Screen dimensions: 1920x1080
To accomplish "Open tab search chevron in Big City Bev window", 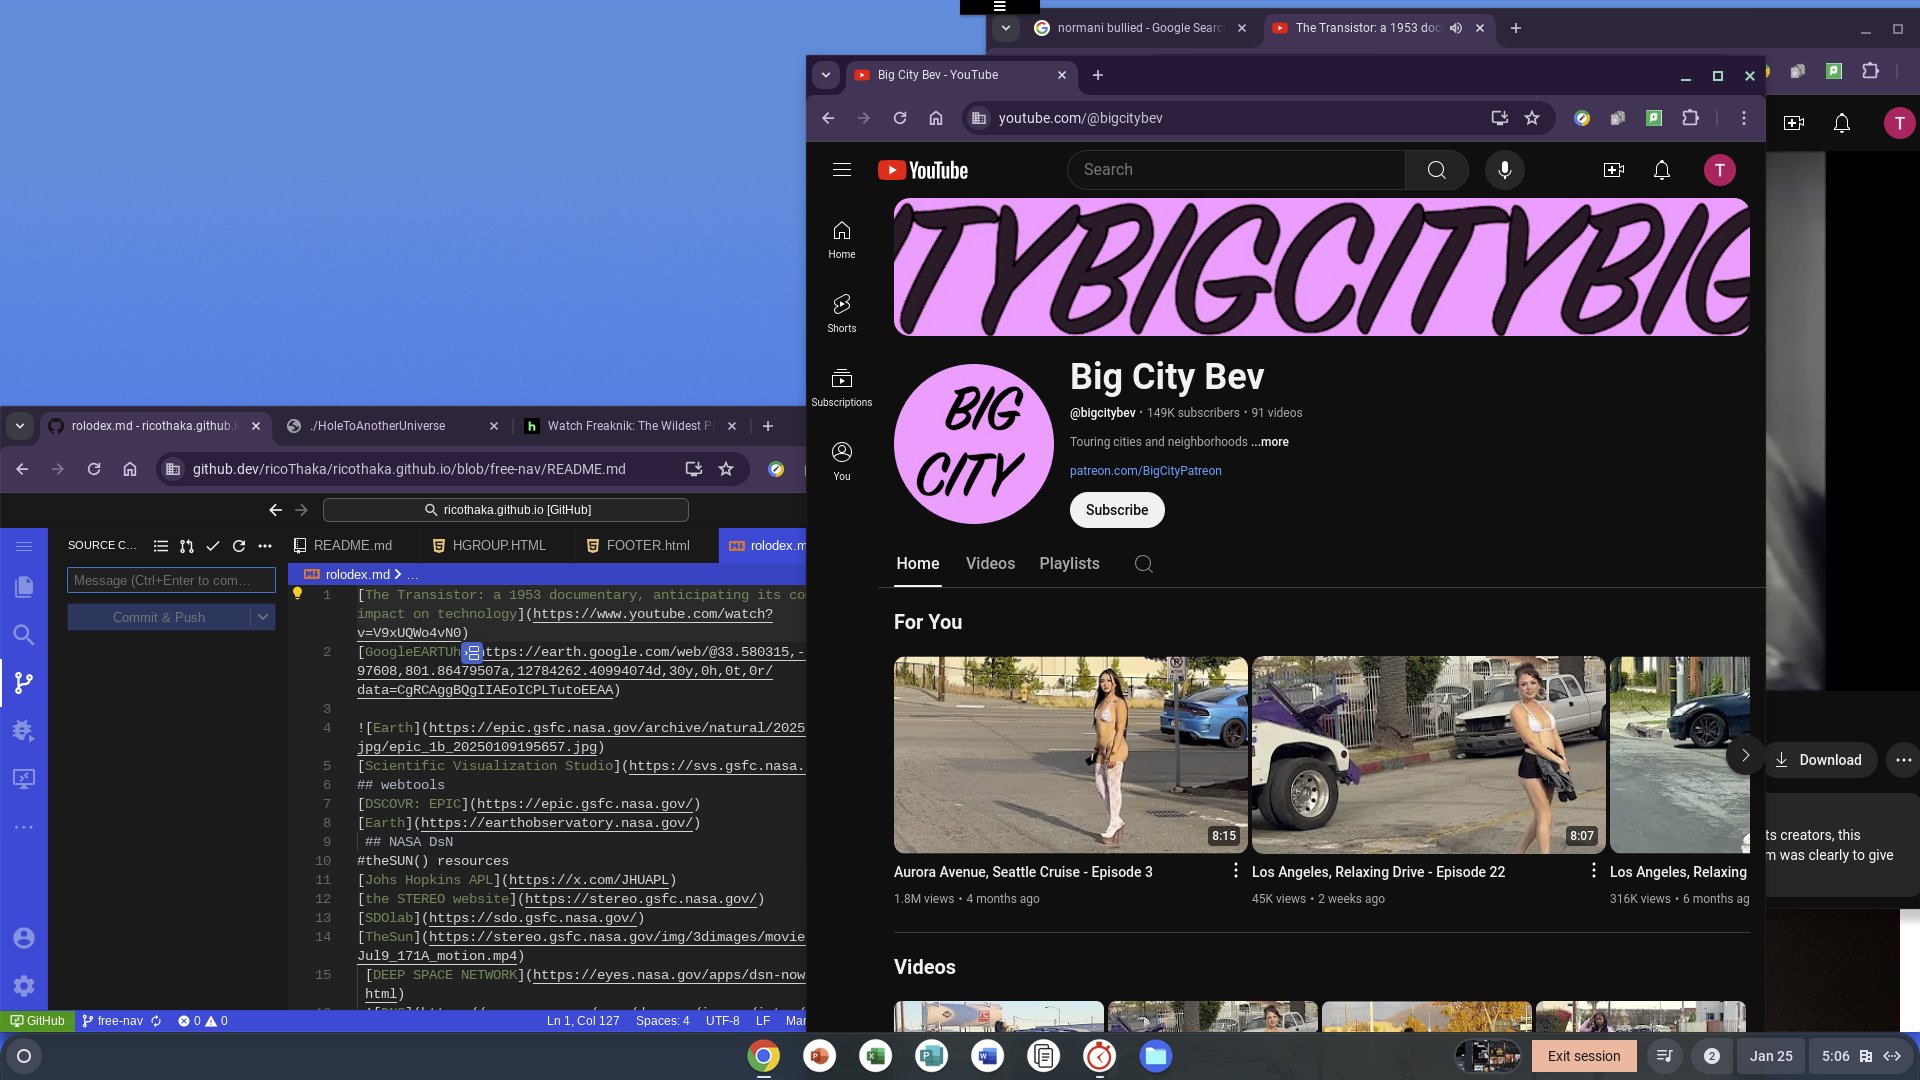I will pos(825,75).
